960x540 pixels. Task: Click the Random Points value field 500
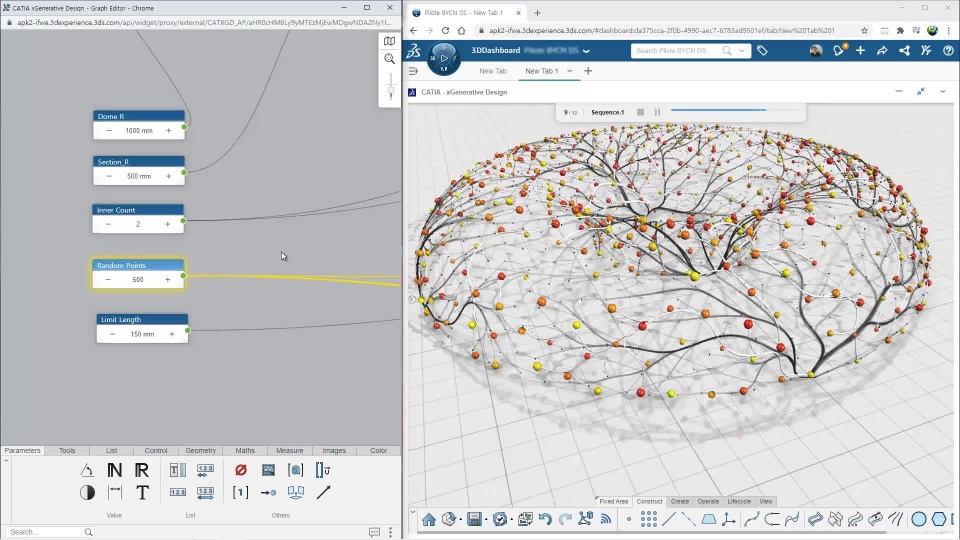pos(138,280)
